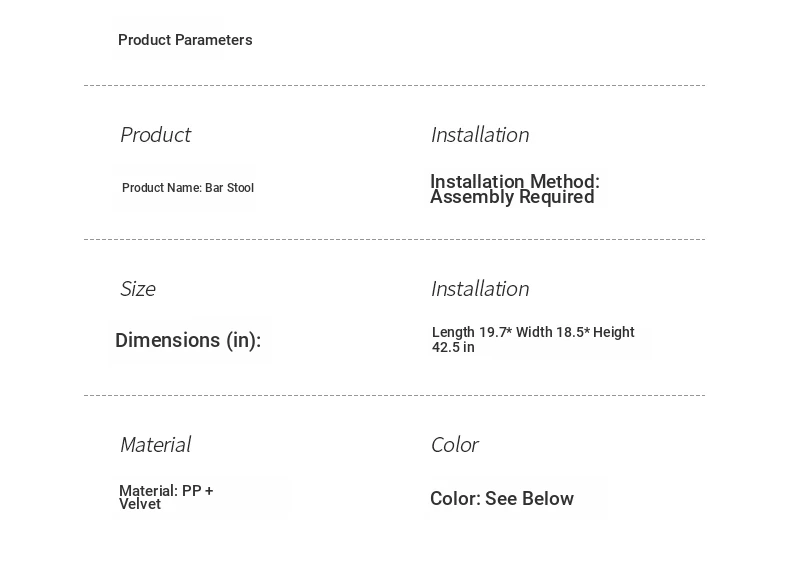Click the Length 19.7* Width 18.5* text
Viewport: 790px width, 576px height.
tap(511, 332)
